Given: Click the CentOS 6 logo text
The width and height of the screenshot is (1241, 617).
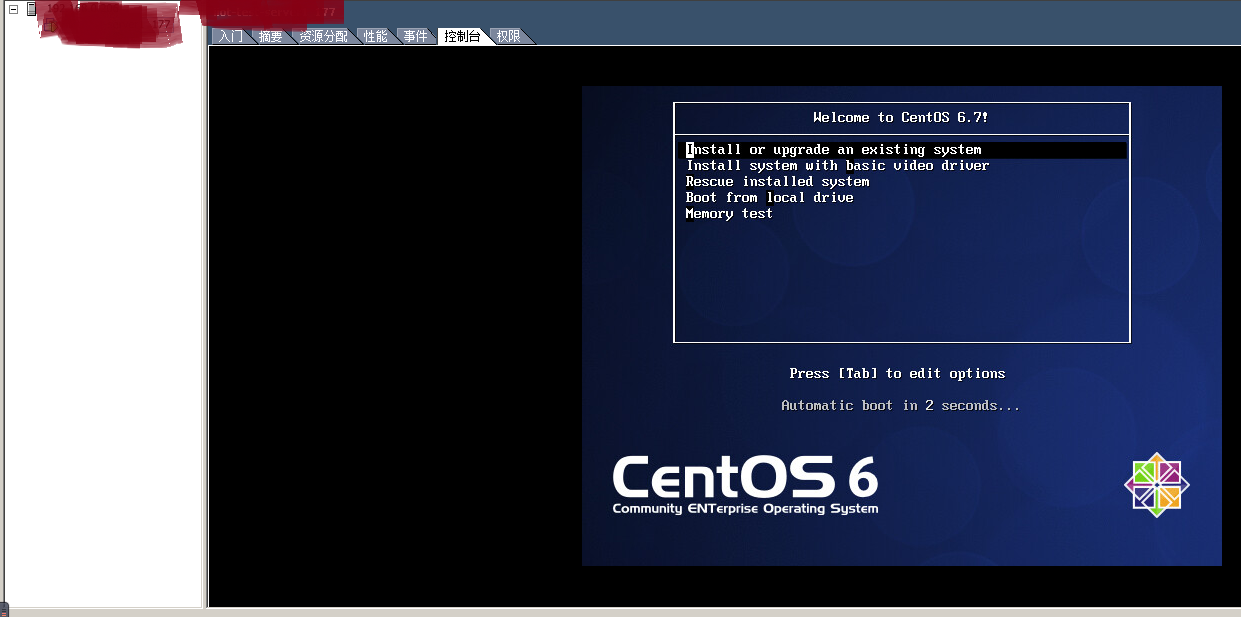Looking at the screenshot, I should click(745, 476).
